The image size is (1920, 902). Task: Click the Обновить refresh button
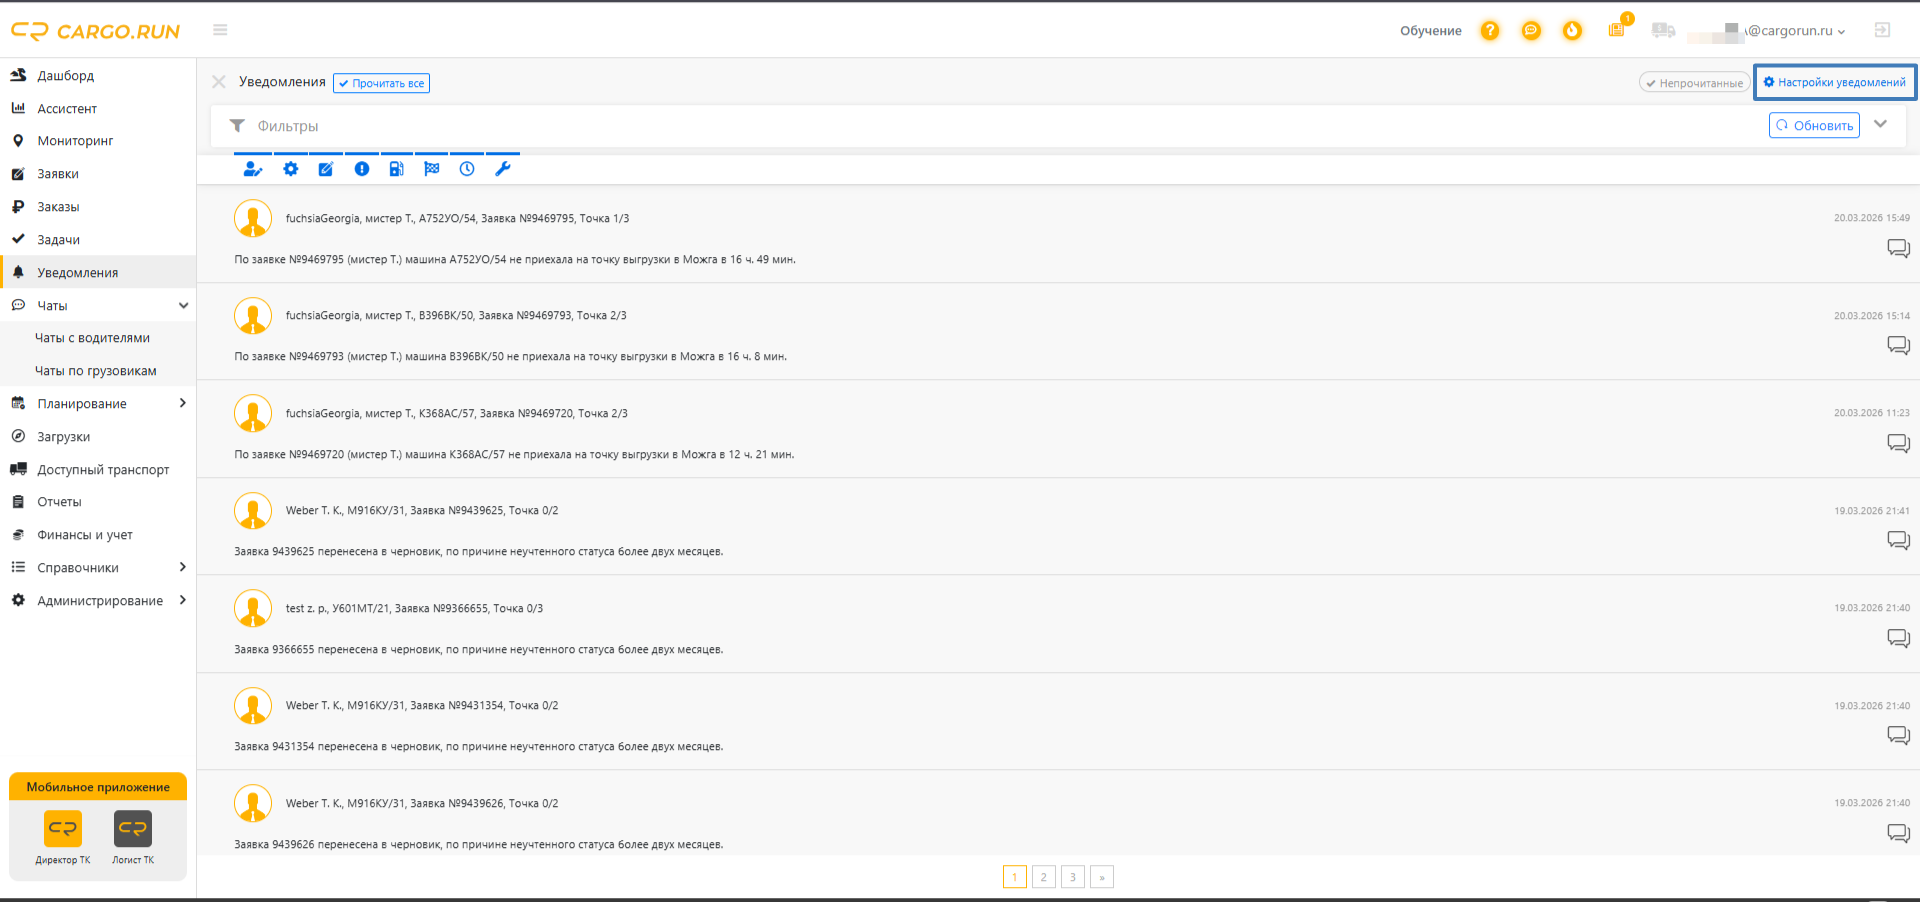point(1814,125)
